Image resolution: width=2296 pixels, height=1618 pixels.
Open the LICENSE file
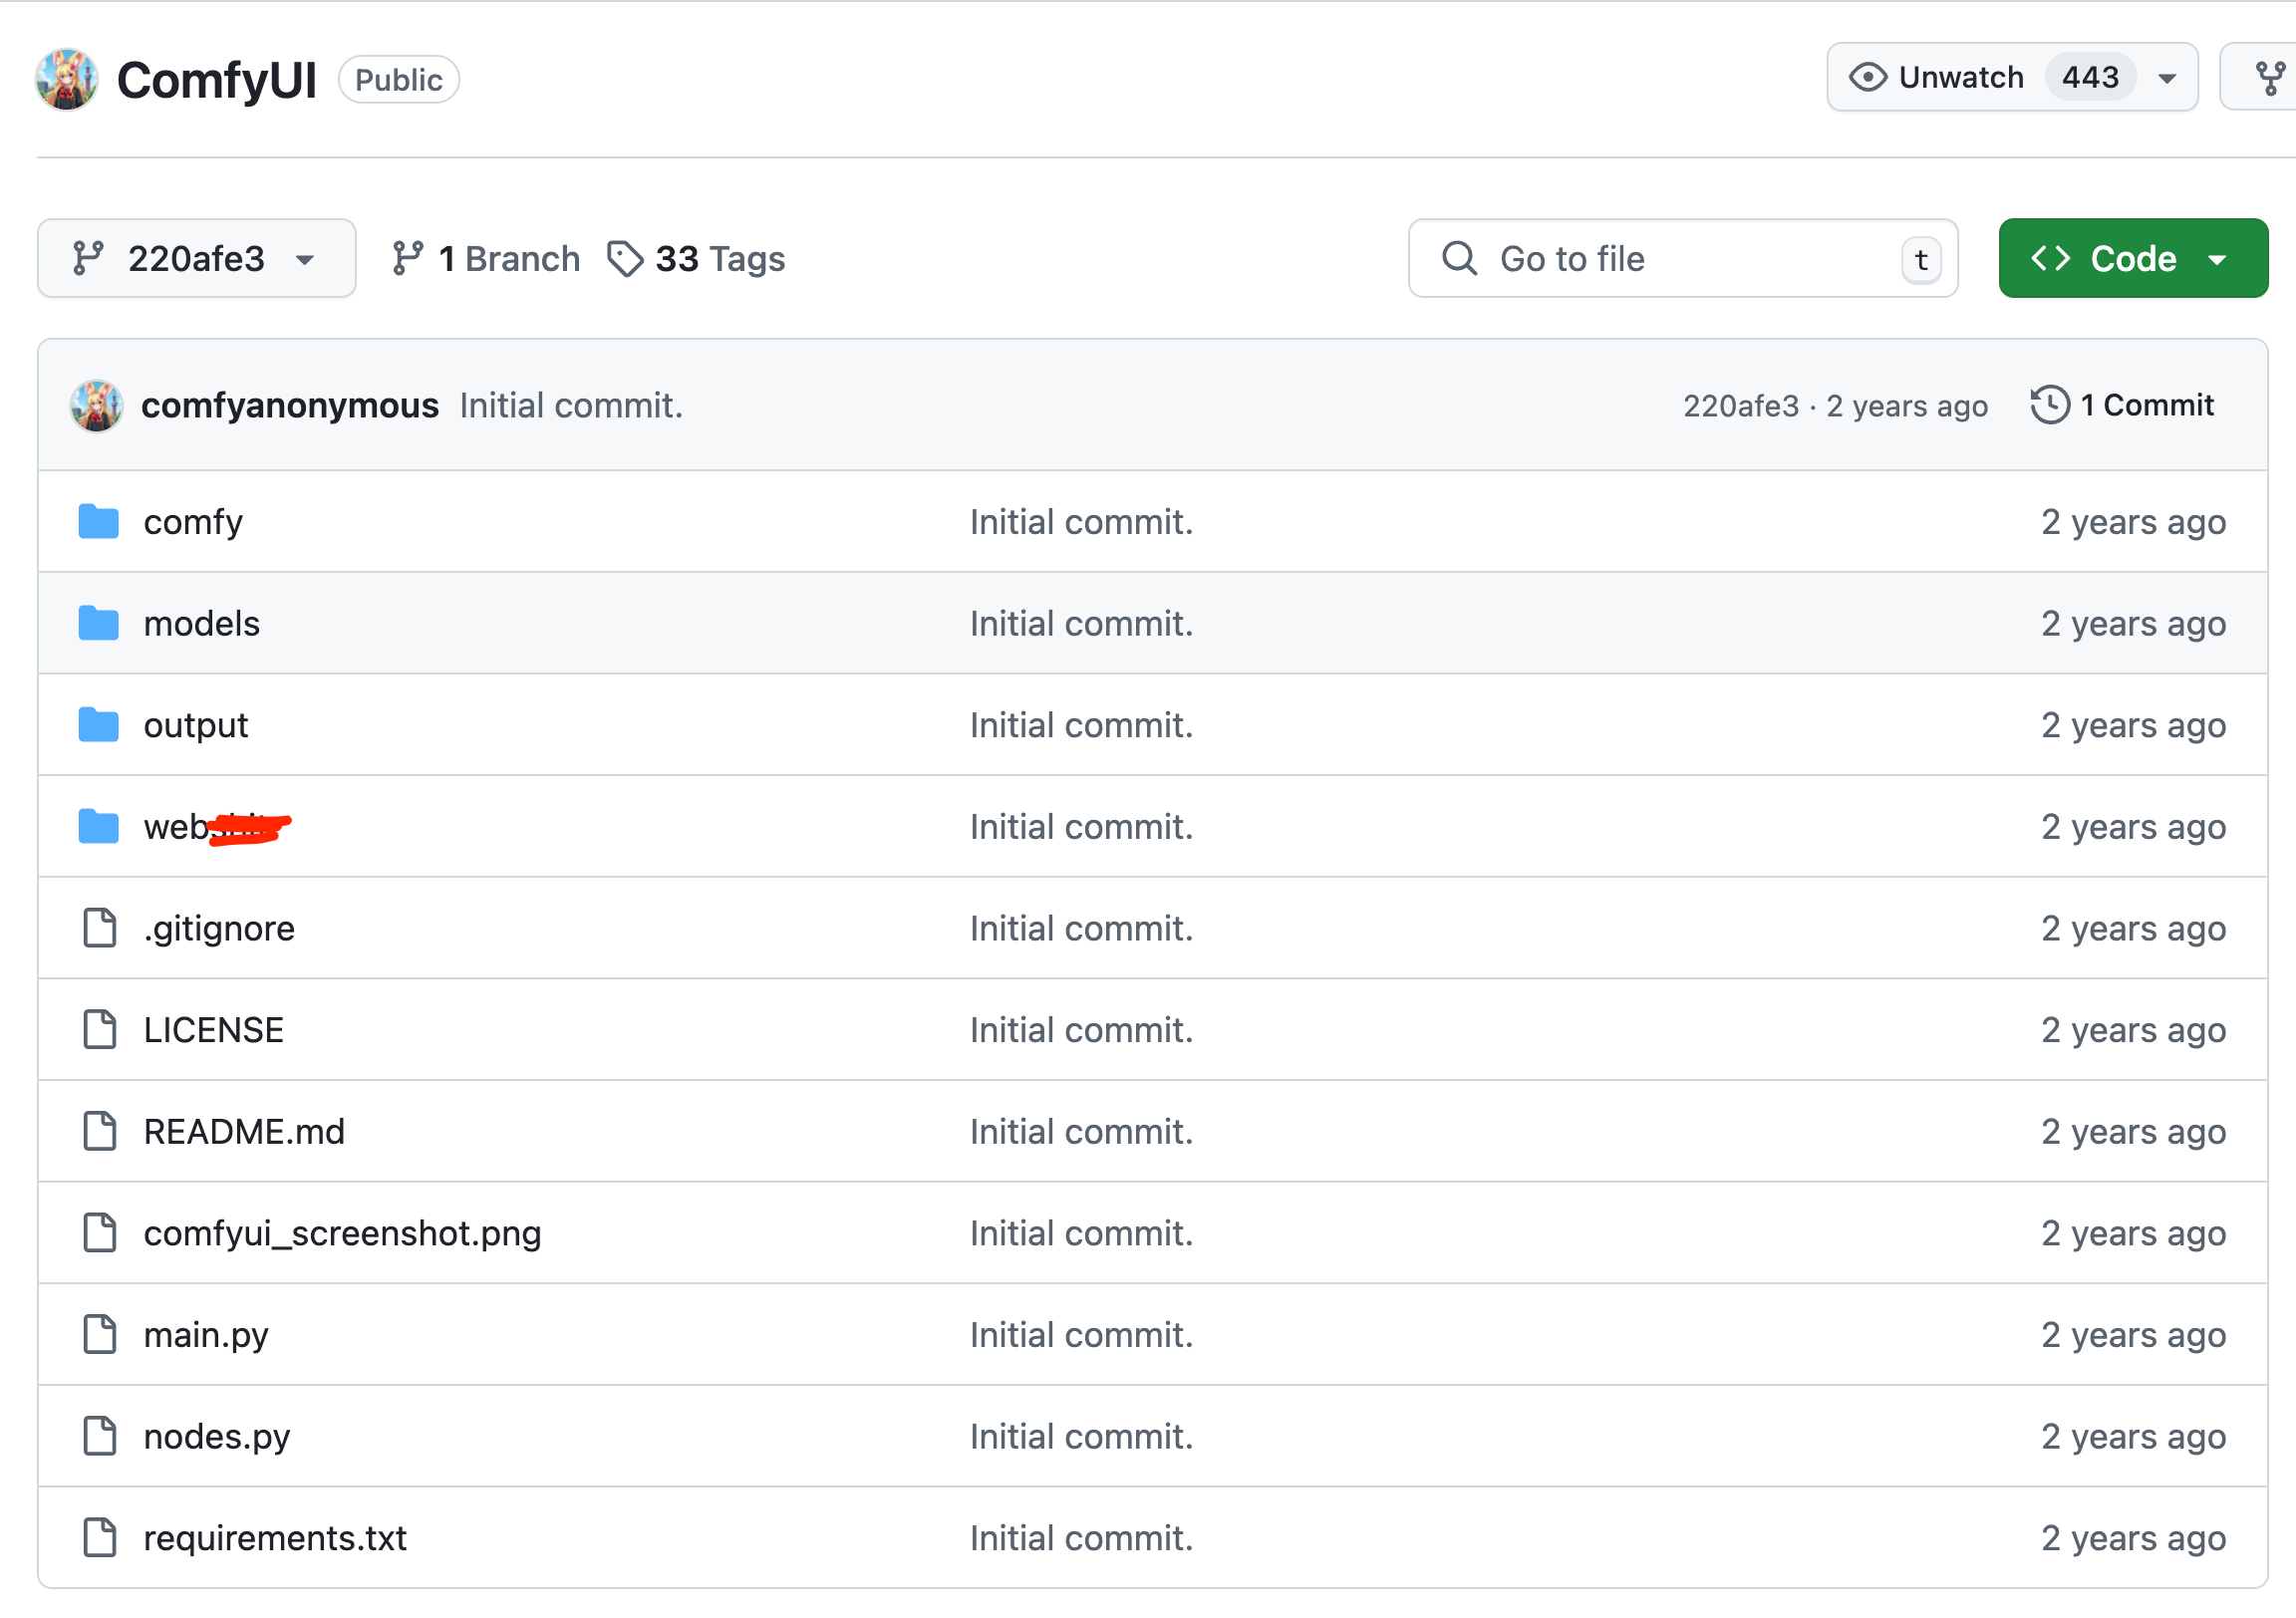pos(214,1030)
